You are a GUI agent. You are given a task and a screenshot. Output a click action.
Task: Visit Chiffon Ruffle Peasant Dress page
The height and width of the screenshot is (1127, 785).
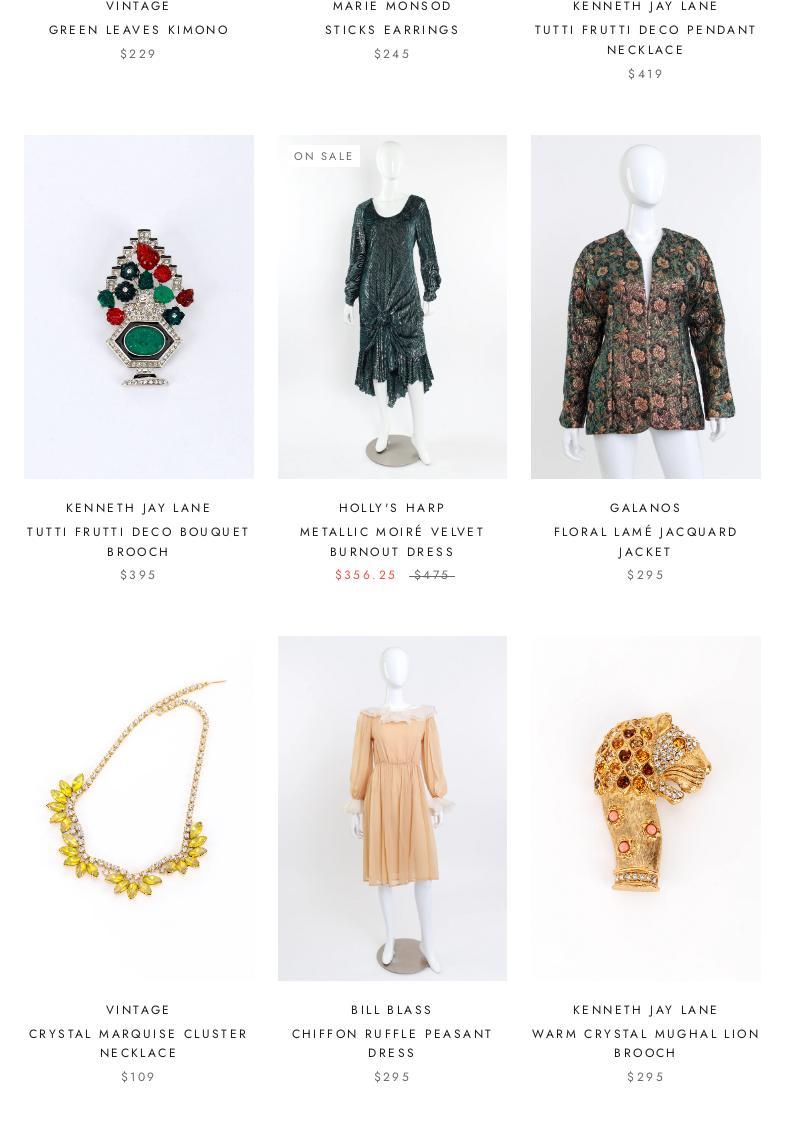pos(392,1043)
